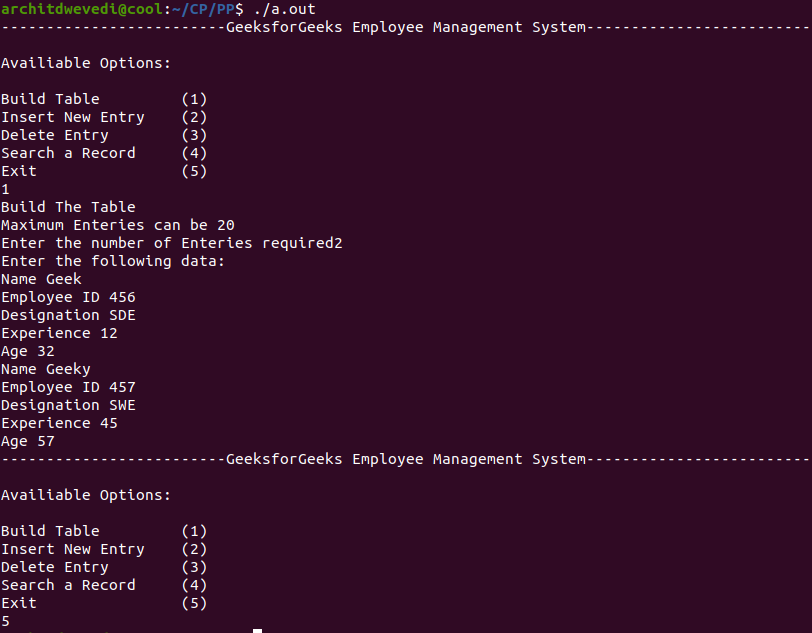812x633 pixels.
Task: Select the 'architdwevedi@cool' prompt username
Action: coord(82,9)
